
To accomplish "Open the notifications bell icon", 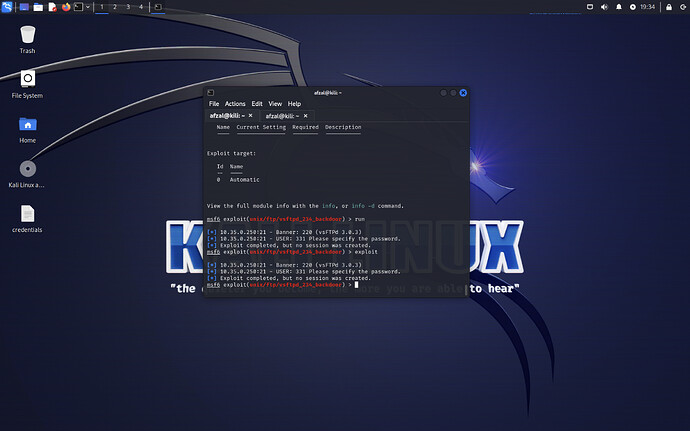I will [618, 7].
